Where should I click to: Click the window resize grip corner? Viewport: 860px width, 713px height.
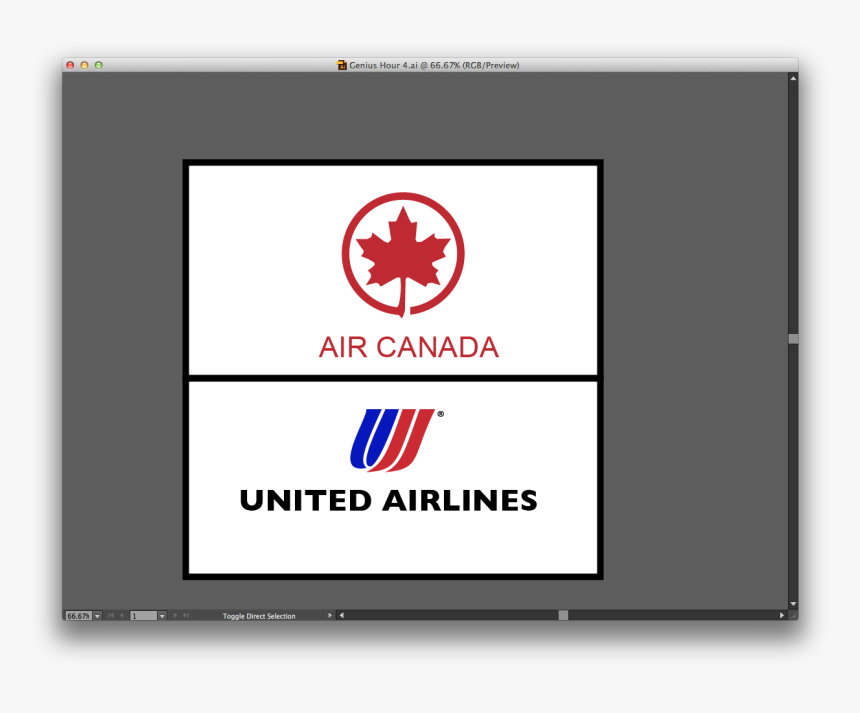(793, 615)
